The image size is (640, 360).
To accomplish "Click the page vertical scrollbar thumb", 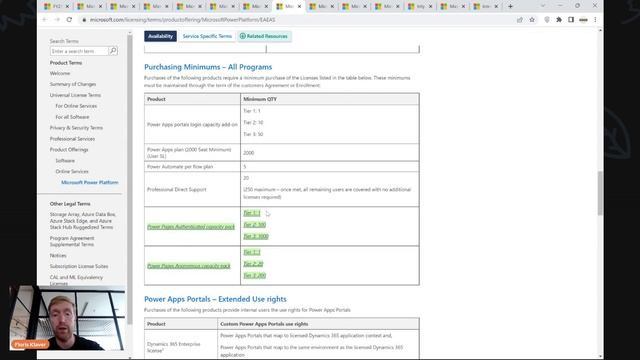I will [600, 193].
